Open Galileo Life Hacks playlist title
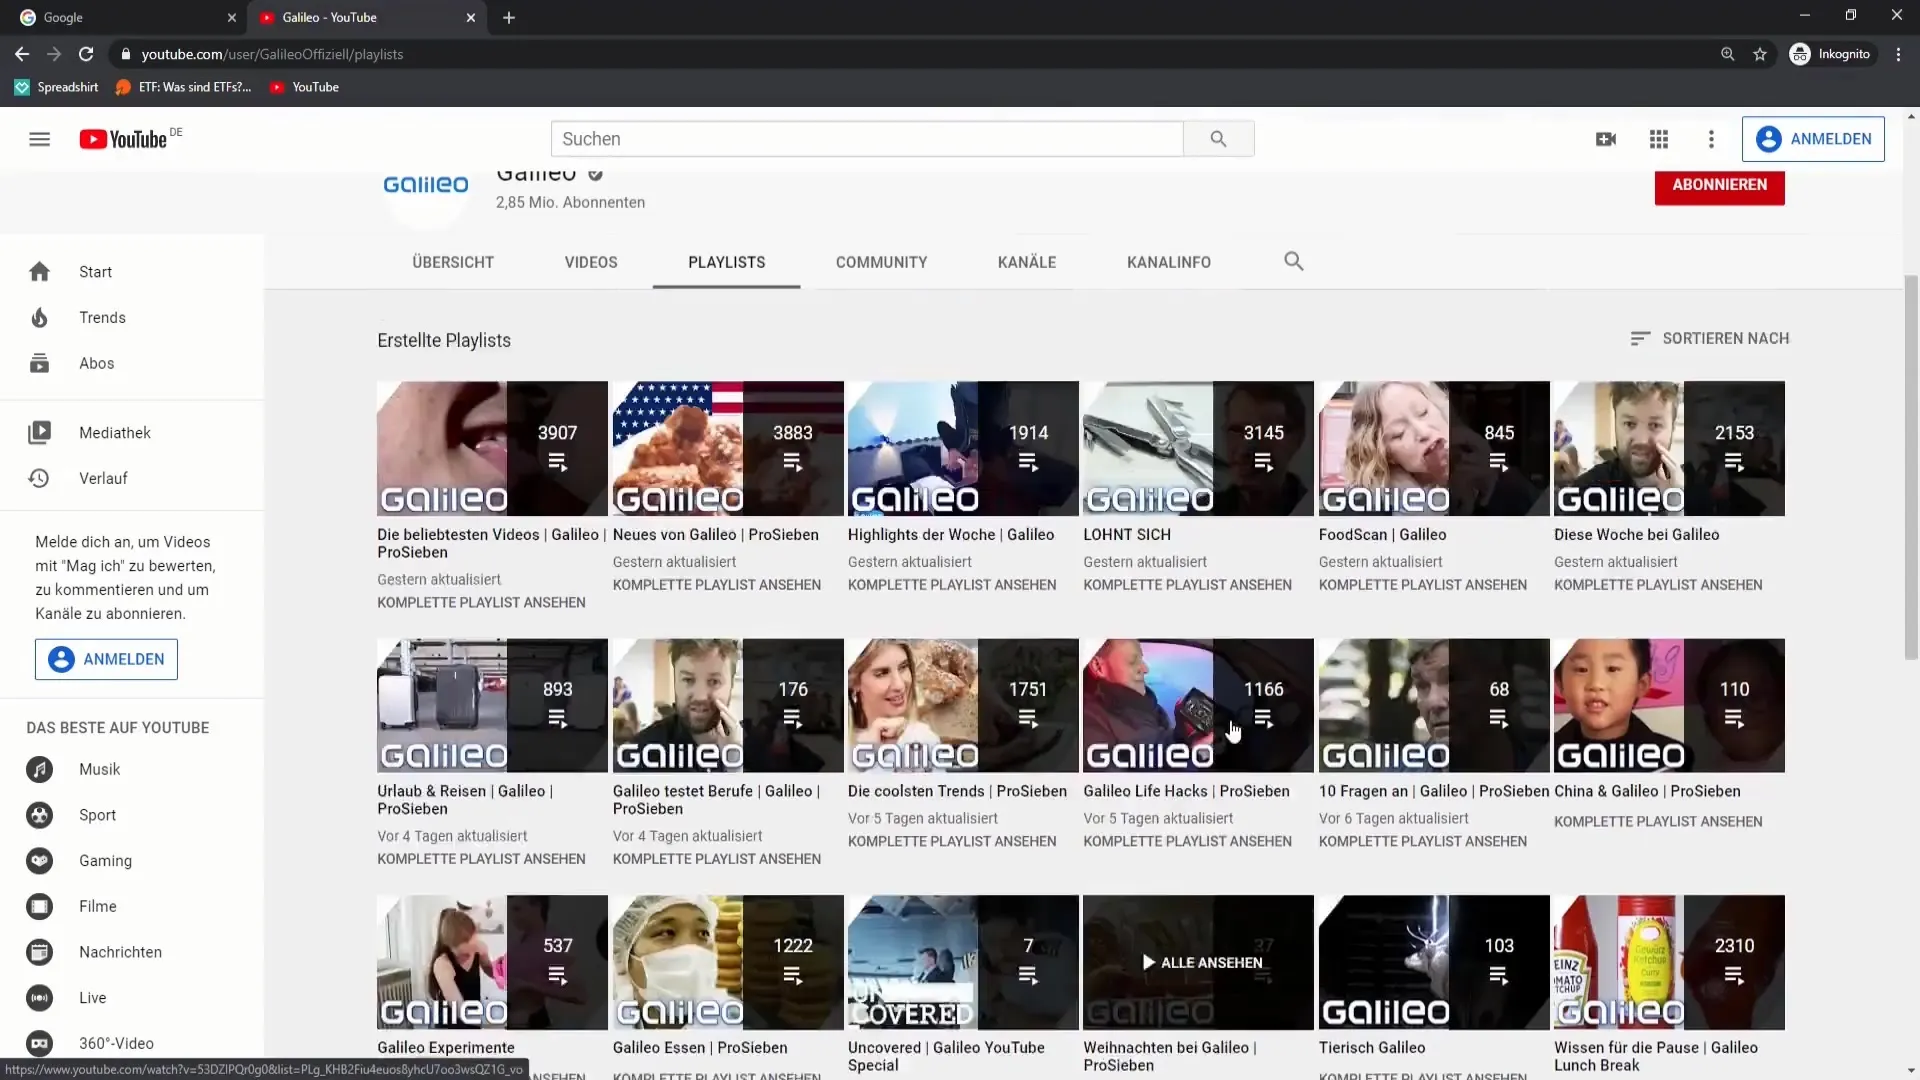Screen dimensions: 1920x1080 pyautogui.click(x=1186, y=791)
